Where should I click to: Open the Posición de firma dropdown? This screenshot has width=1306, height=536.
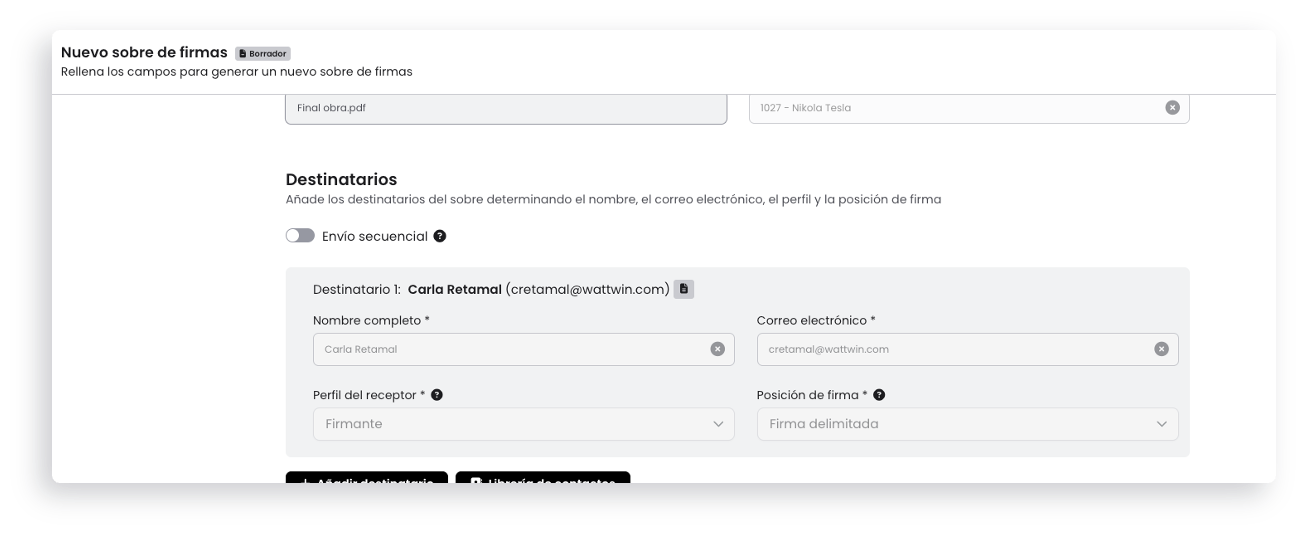[968, 424]
